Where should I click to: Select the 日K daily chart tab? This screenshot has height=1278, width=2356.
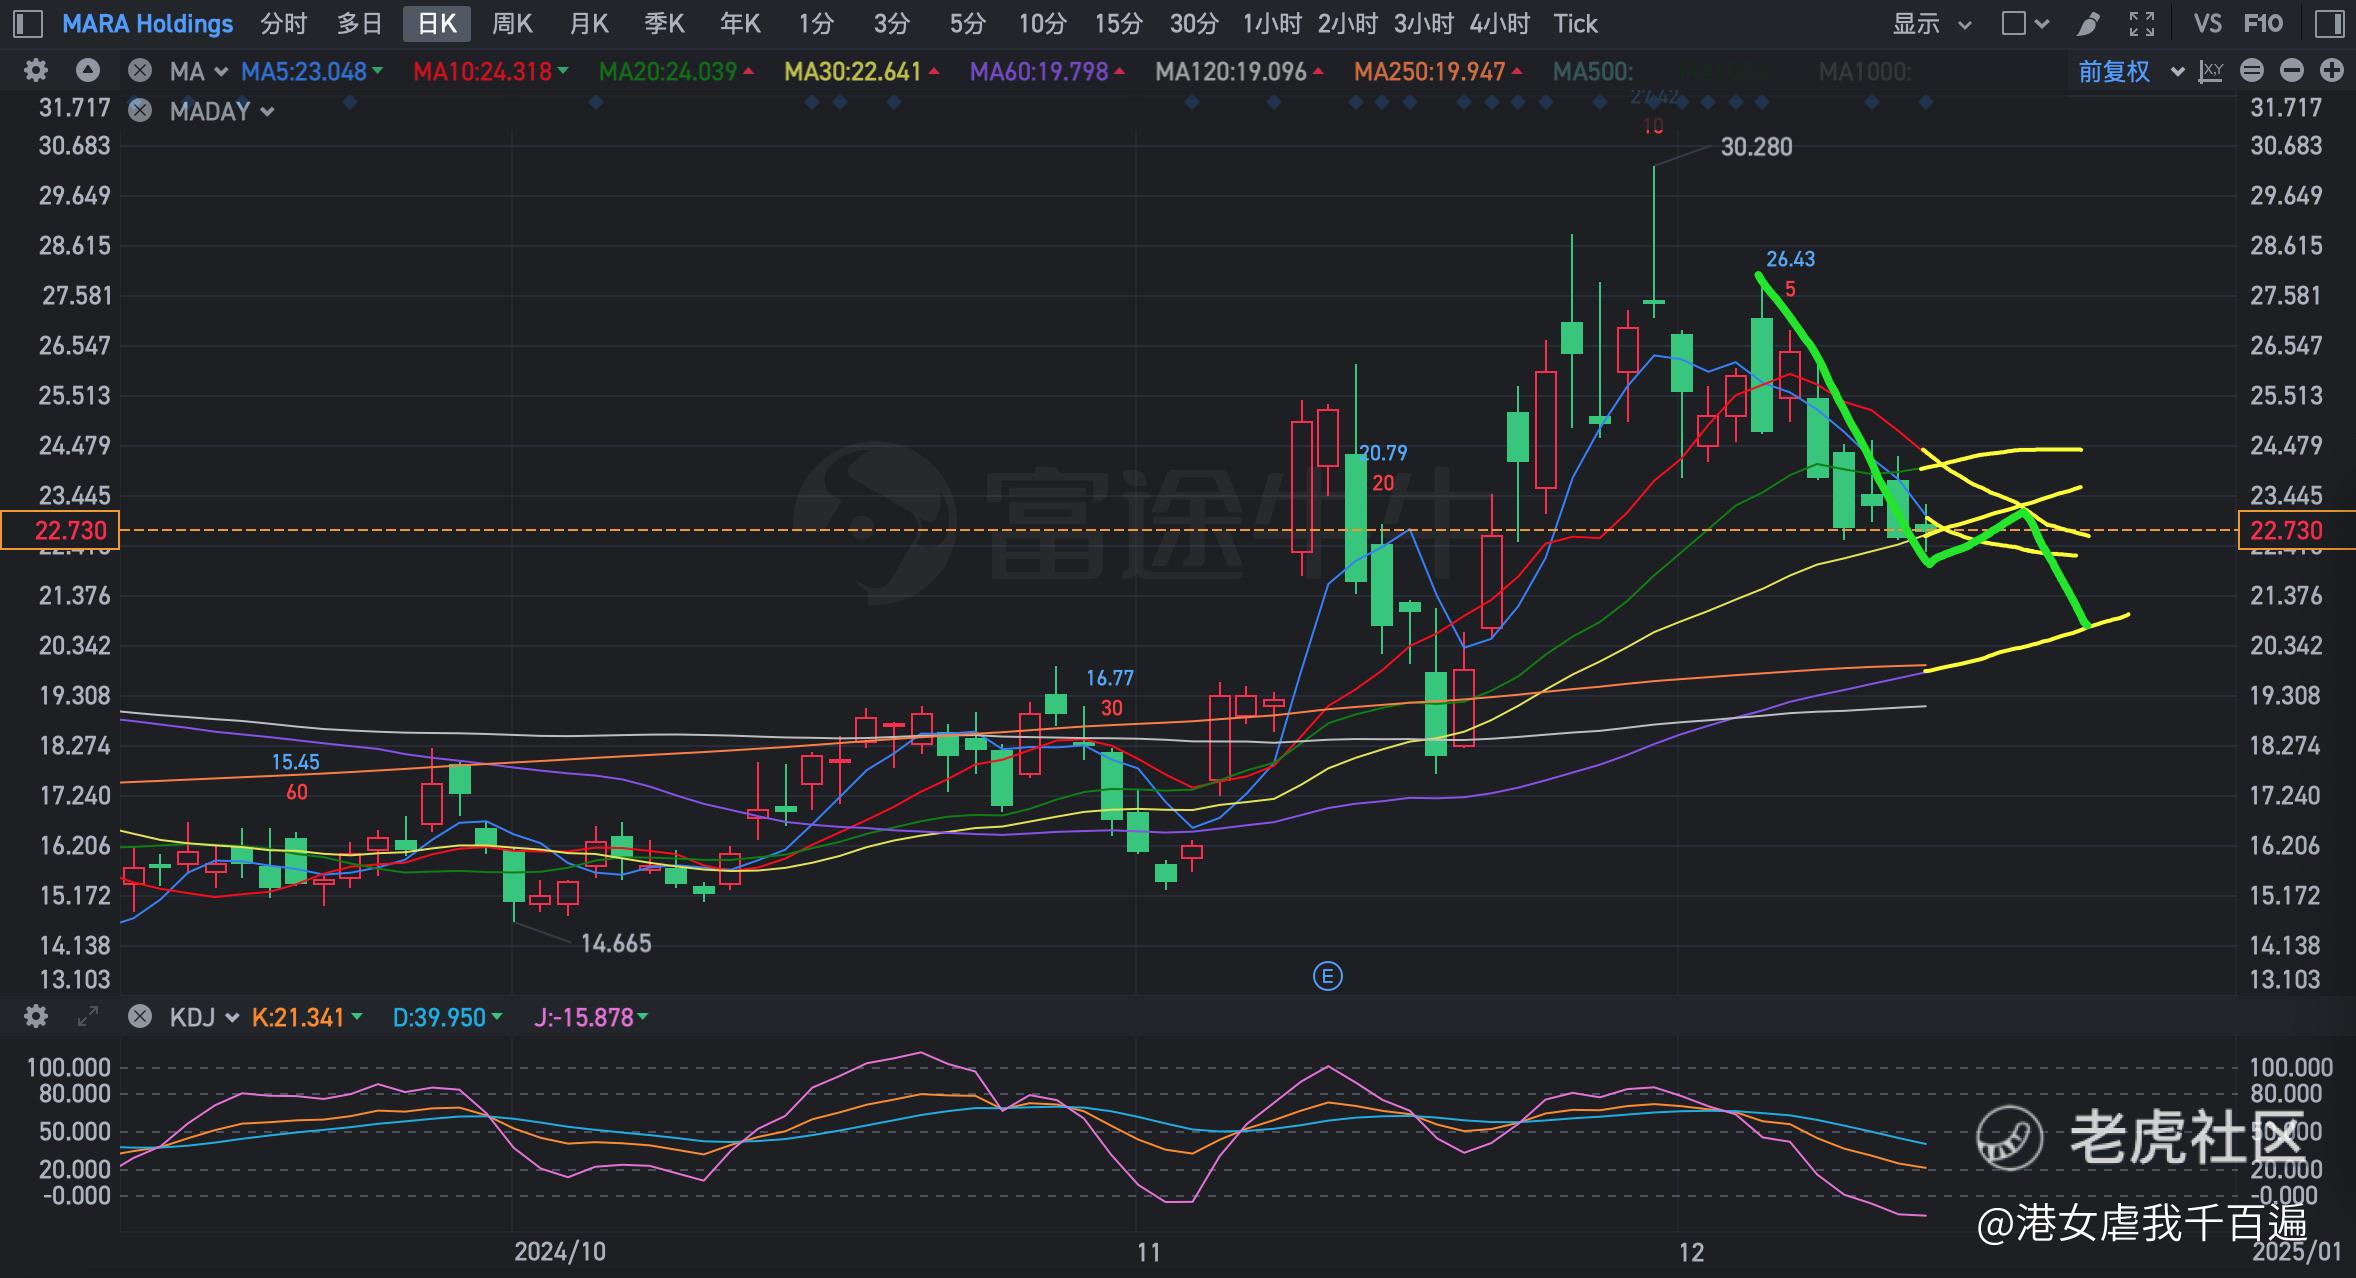coord(436,23)
